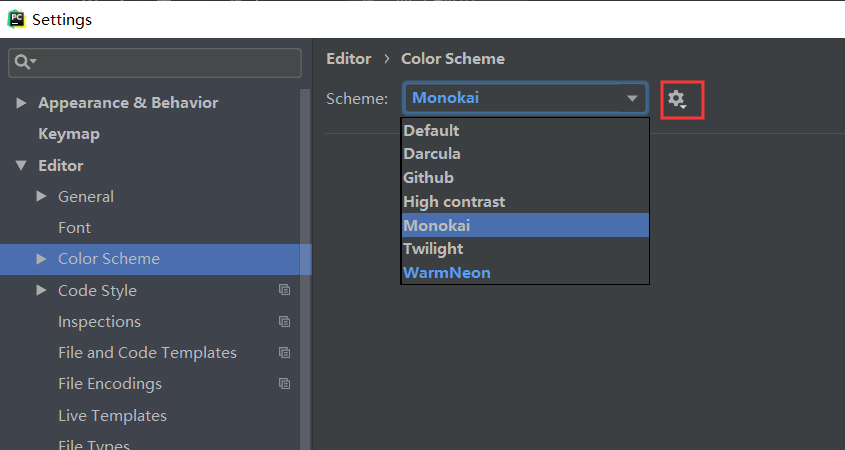The width and height of the screenshot is (845, 450).
Task: Expand the Appearance & Behavior section
Action: coord(21,102)
